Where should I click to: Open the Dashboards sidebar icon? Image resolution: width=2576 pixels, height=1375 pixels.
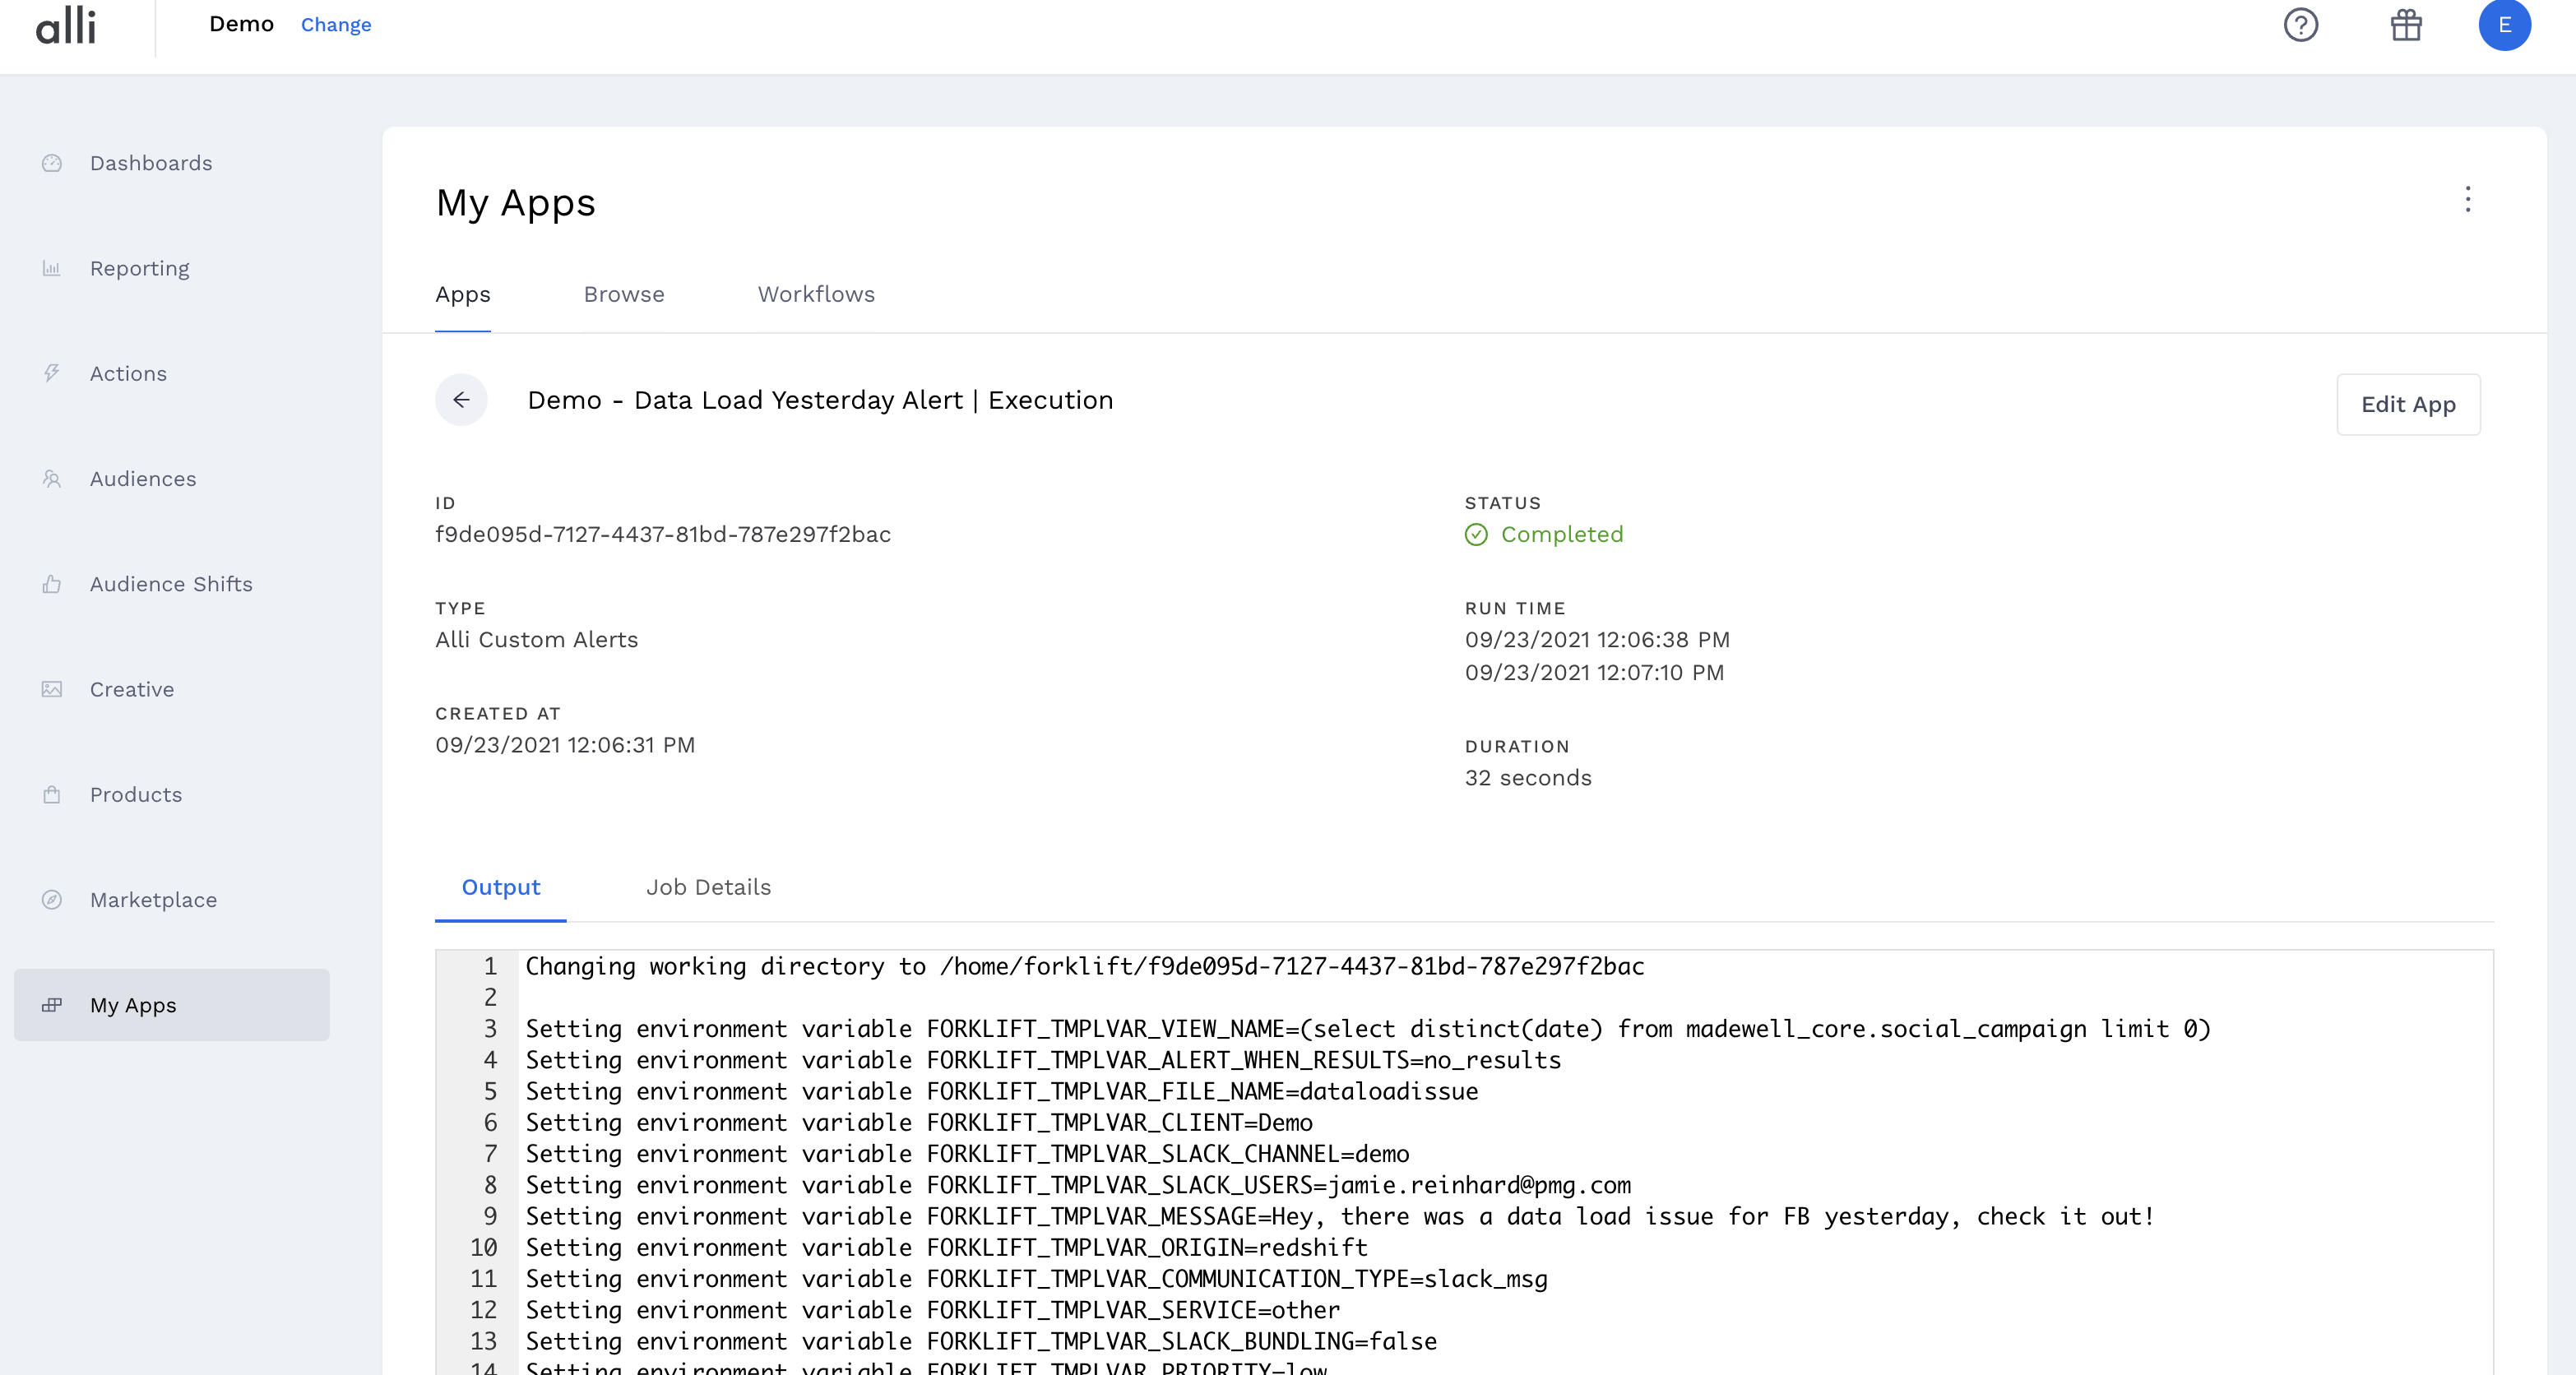53,162
